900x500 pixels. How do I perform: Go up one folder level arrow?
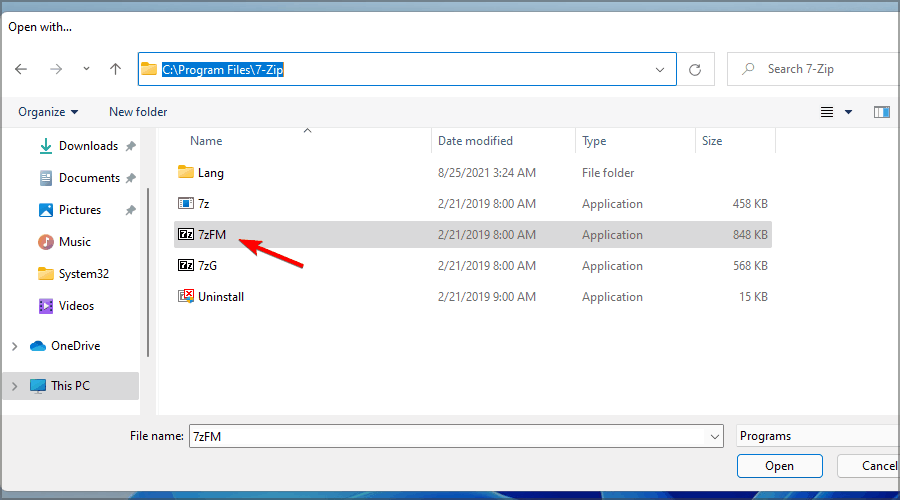pyautogui.click(x=115, y=69)
